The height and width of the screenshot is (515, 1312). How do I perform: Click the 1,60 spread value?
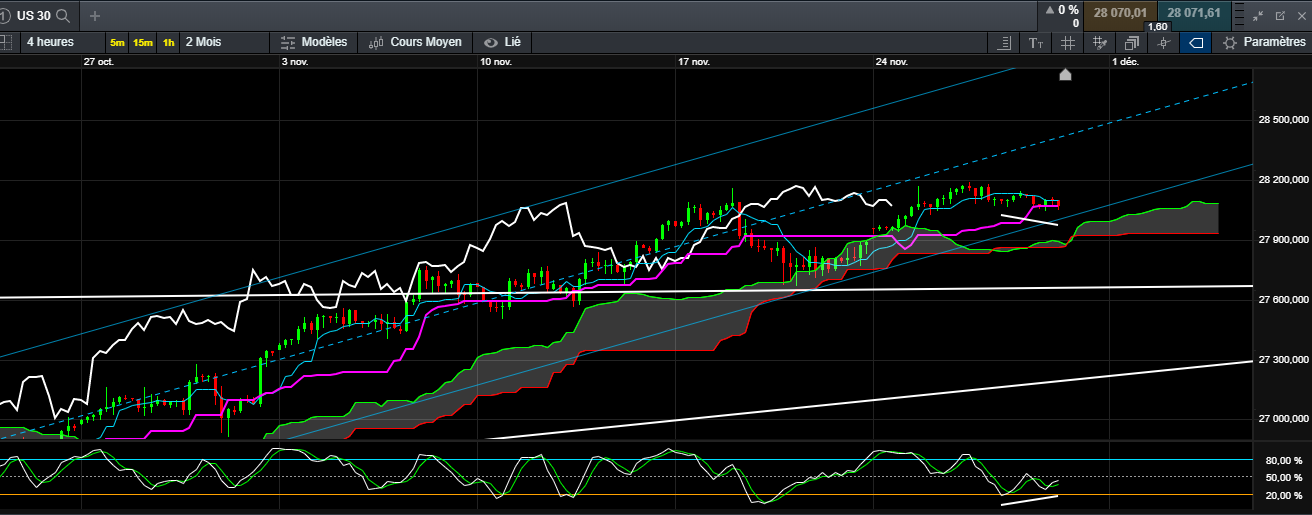click(x=1158, y=27)
